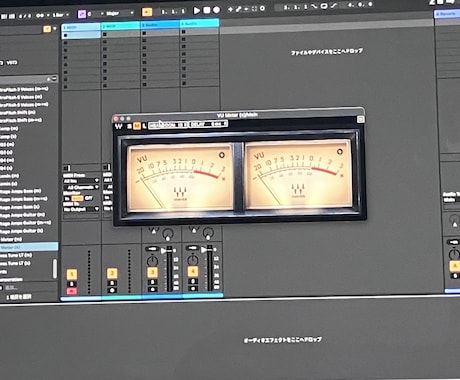Image resolution: width=460 pixels, height=380 pixels.
Task: Toggle the Punch-Out switch icon
Action: click(334, 6)
